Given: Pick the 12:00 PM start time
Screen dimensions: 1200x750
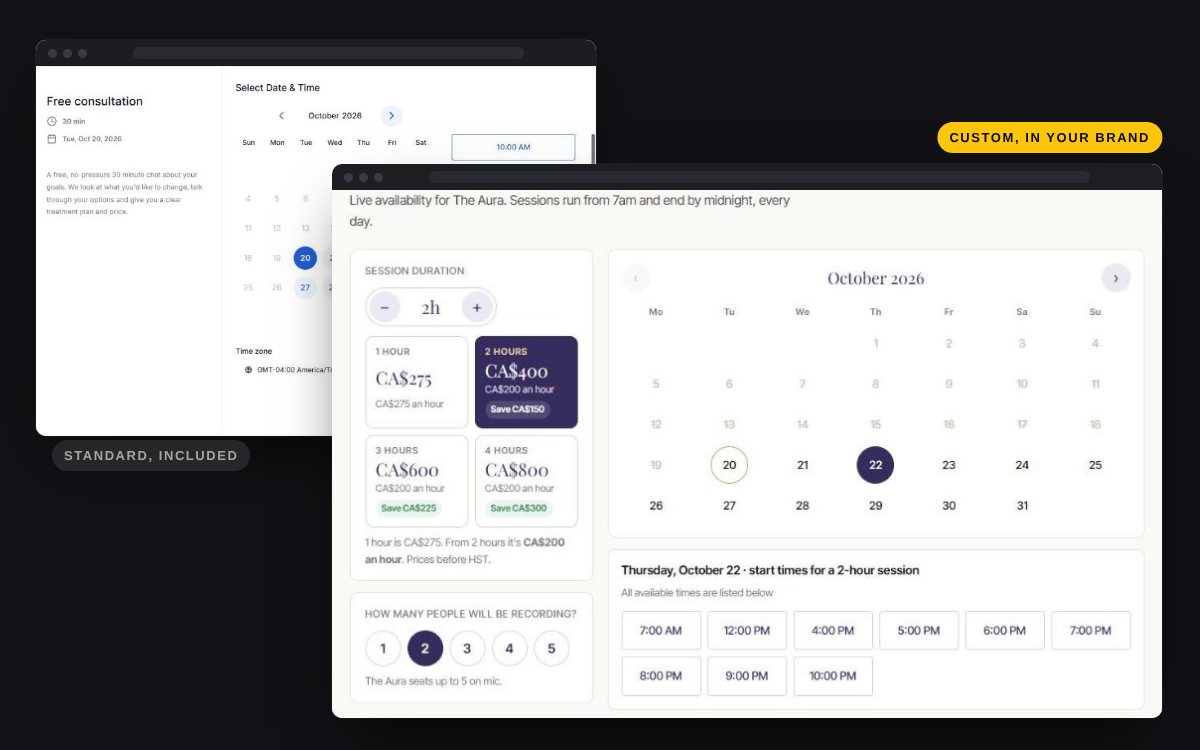Looking at the screenshot, I should (747, 631).
